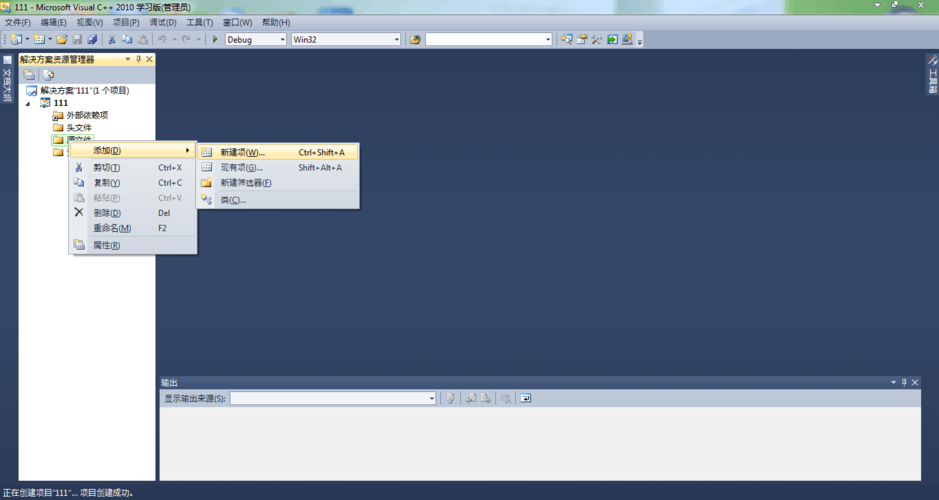Image resolution: width=939 pixels, height=500 pixels.
Task: Collapse the 111 project tree node
Action: 28,104
